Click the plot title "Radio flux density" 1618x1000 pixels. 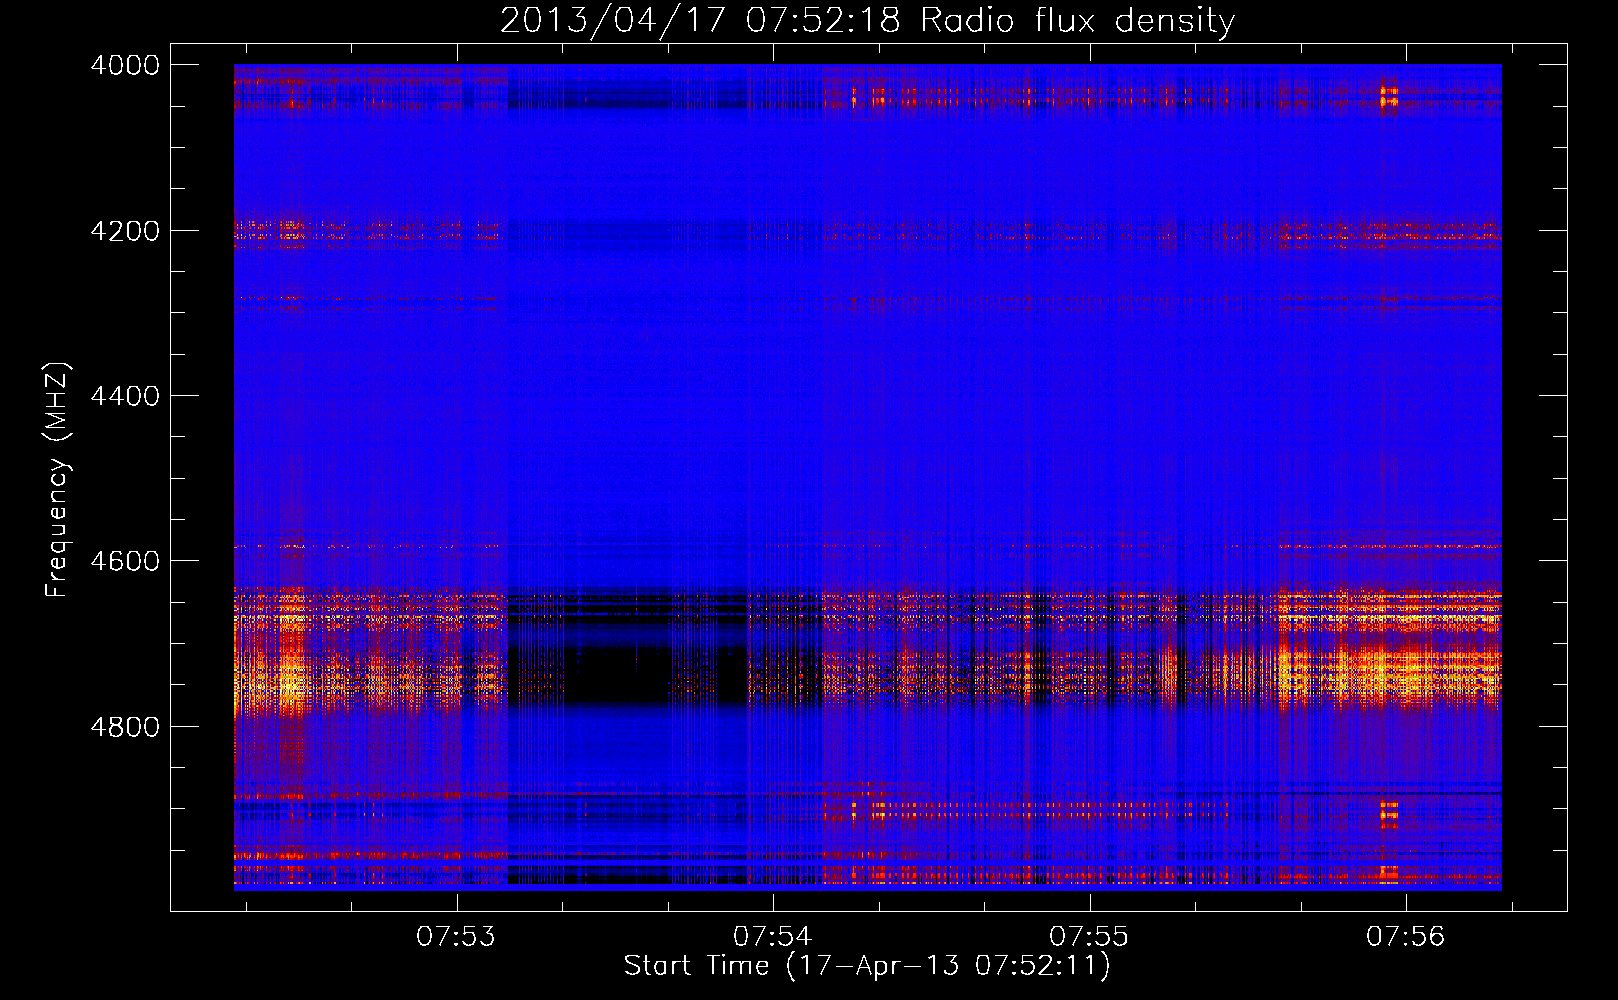click(x=1077, y=20)
